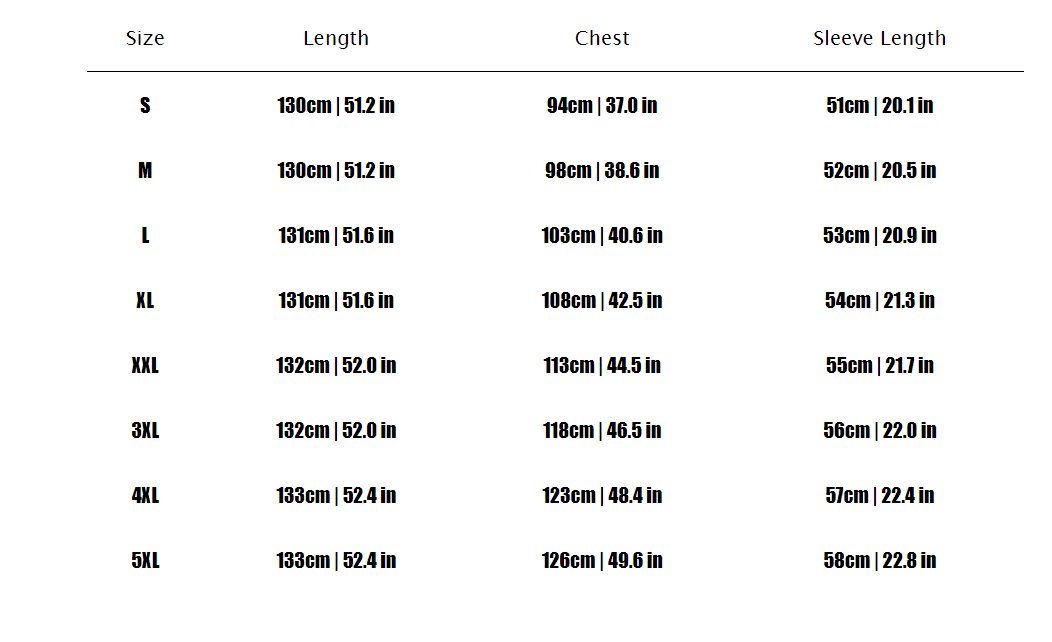1052x642 pixels.
Task: Select the 3XL size row label
Action: [x=145, y=430]
